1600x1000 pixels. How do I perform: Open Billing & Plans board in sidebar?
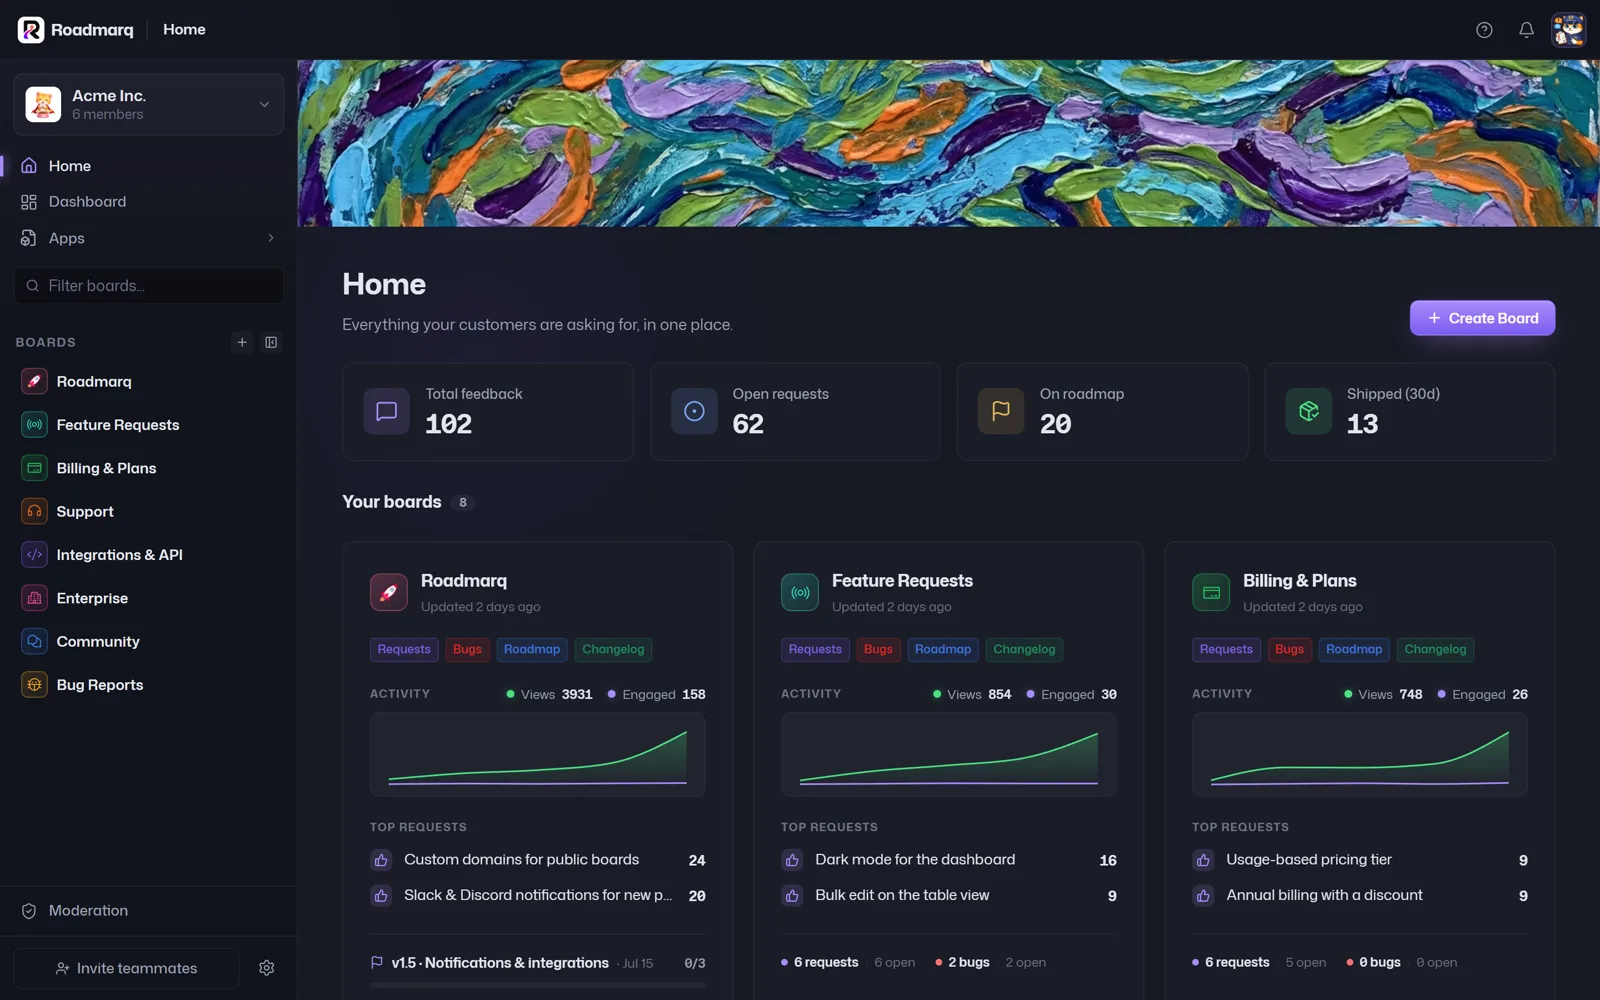(149, 468)
